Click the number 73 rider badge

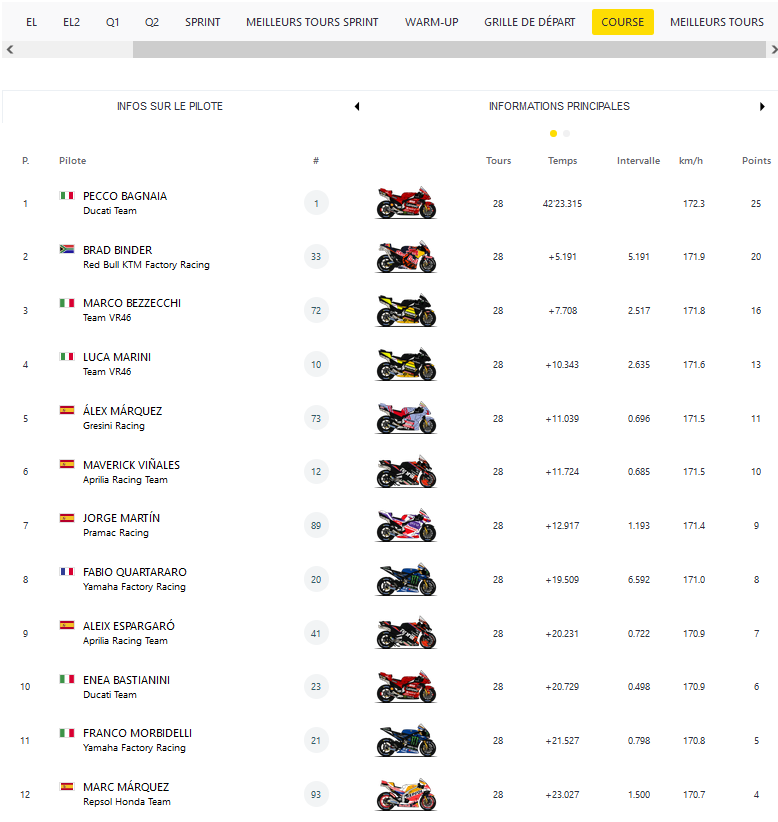tap(316, 418)
